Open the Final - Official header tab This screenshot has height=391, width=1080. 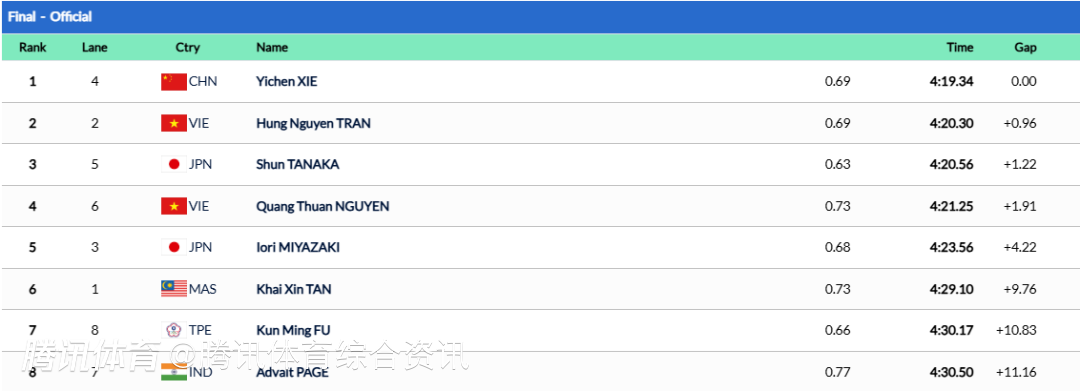pos(50,17)
